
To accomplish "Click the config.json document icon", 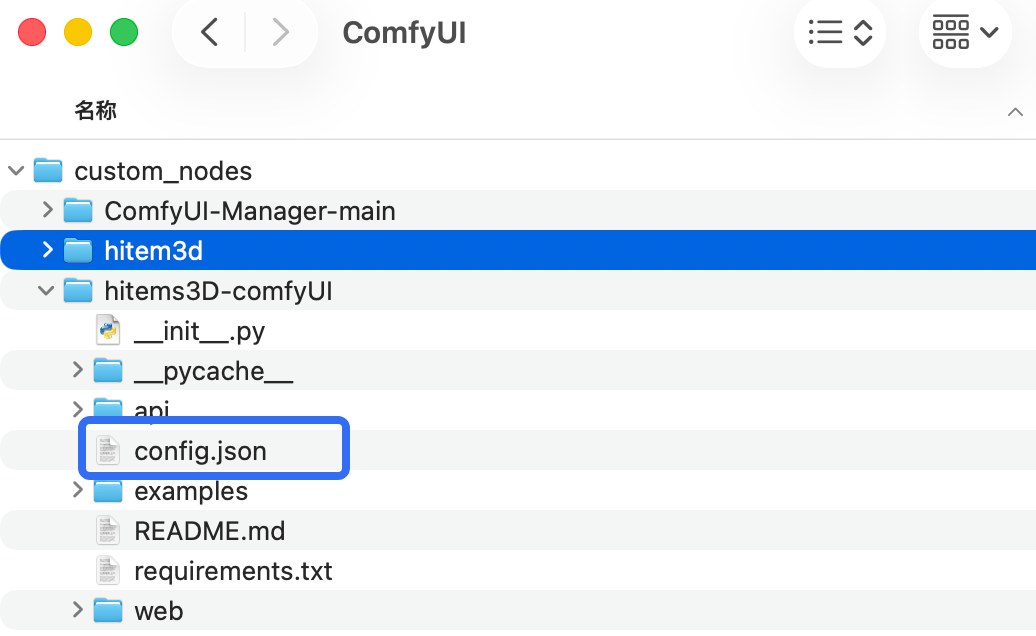I will click(x=107, y=450).
